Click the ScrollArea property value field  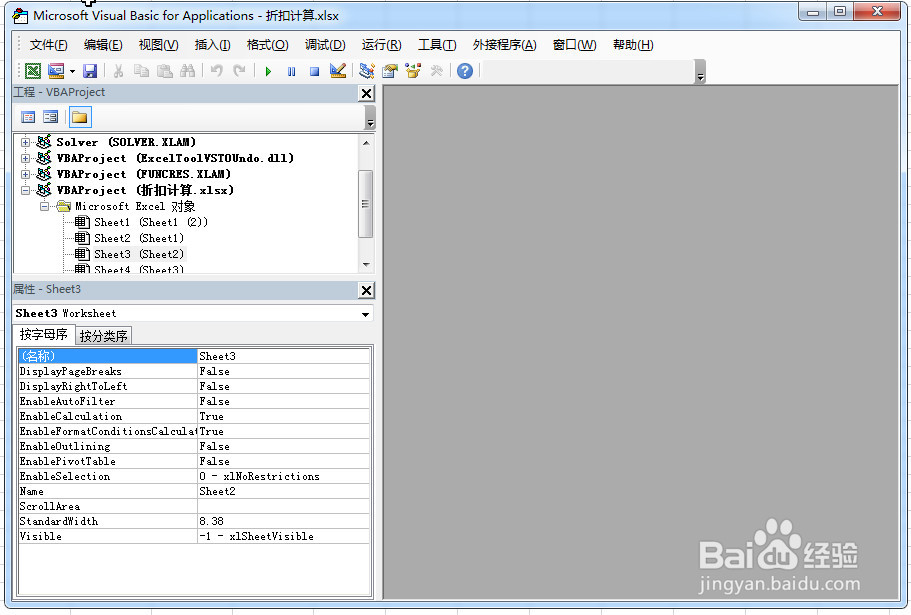[284, 506]
